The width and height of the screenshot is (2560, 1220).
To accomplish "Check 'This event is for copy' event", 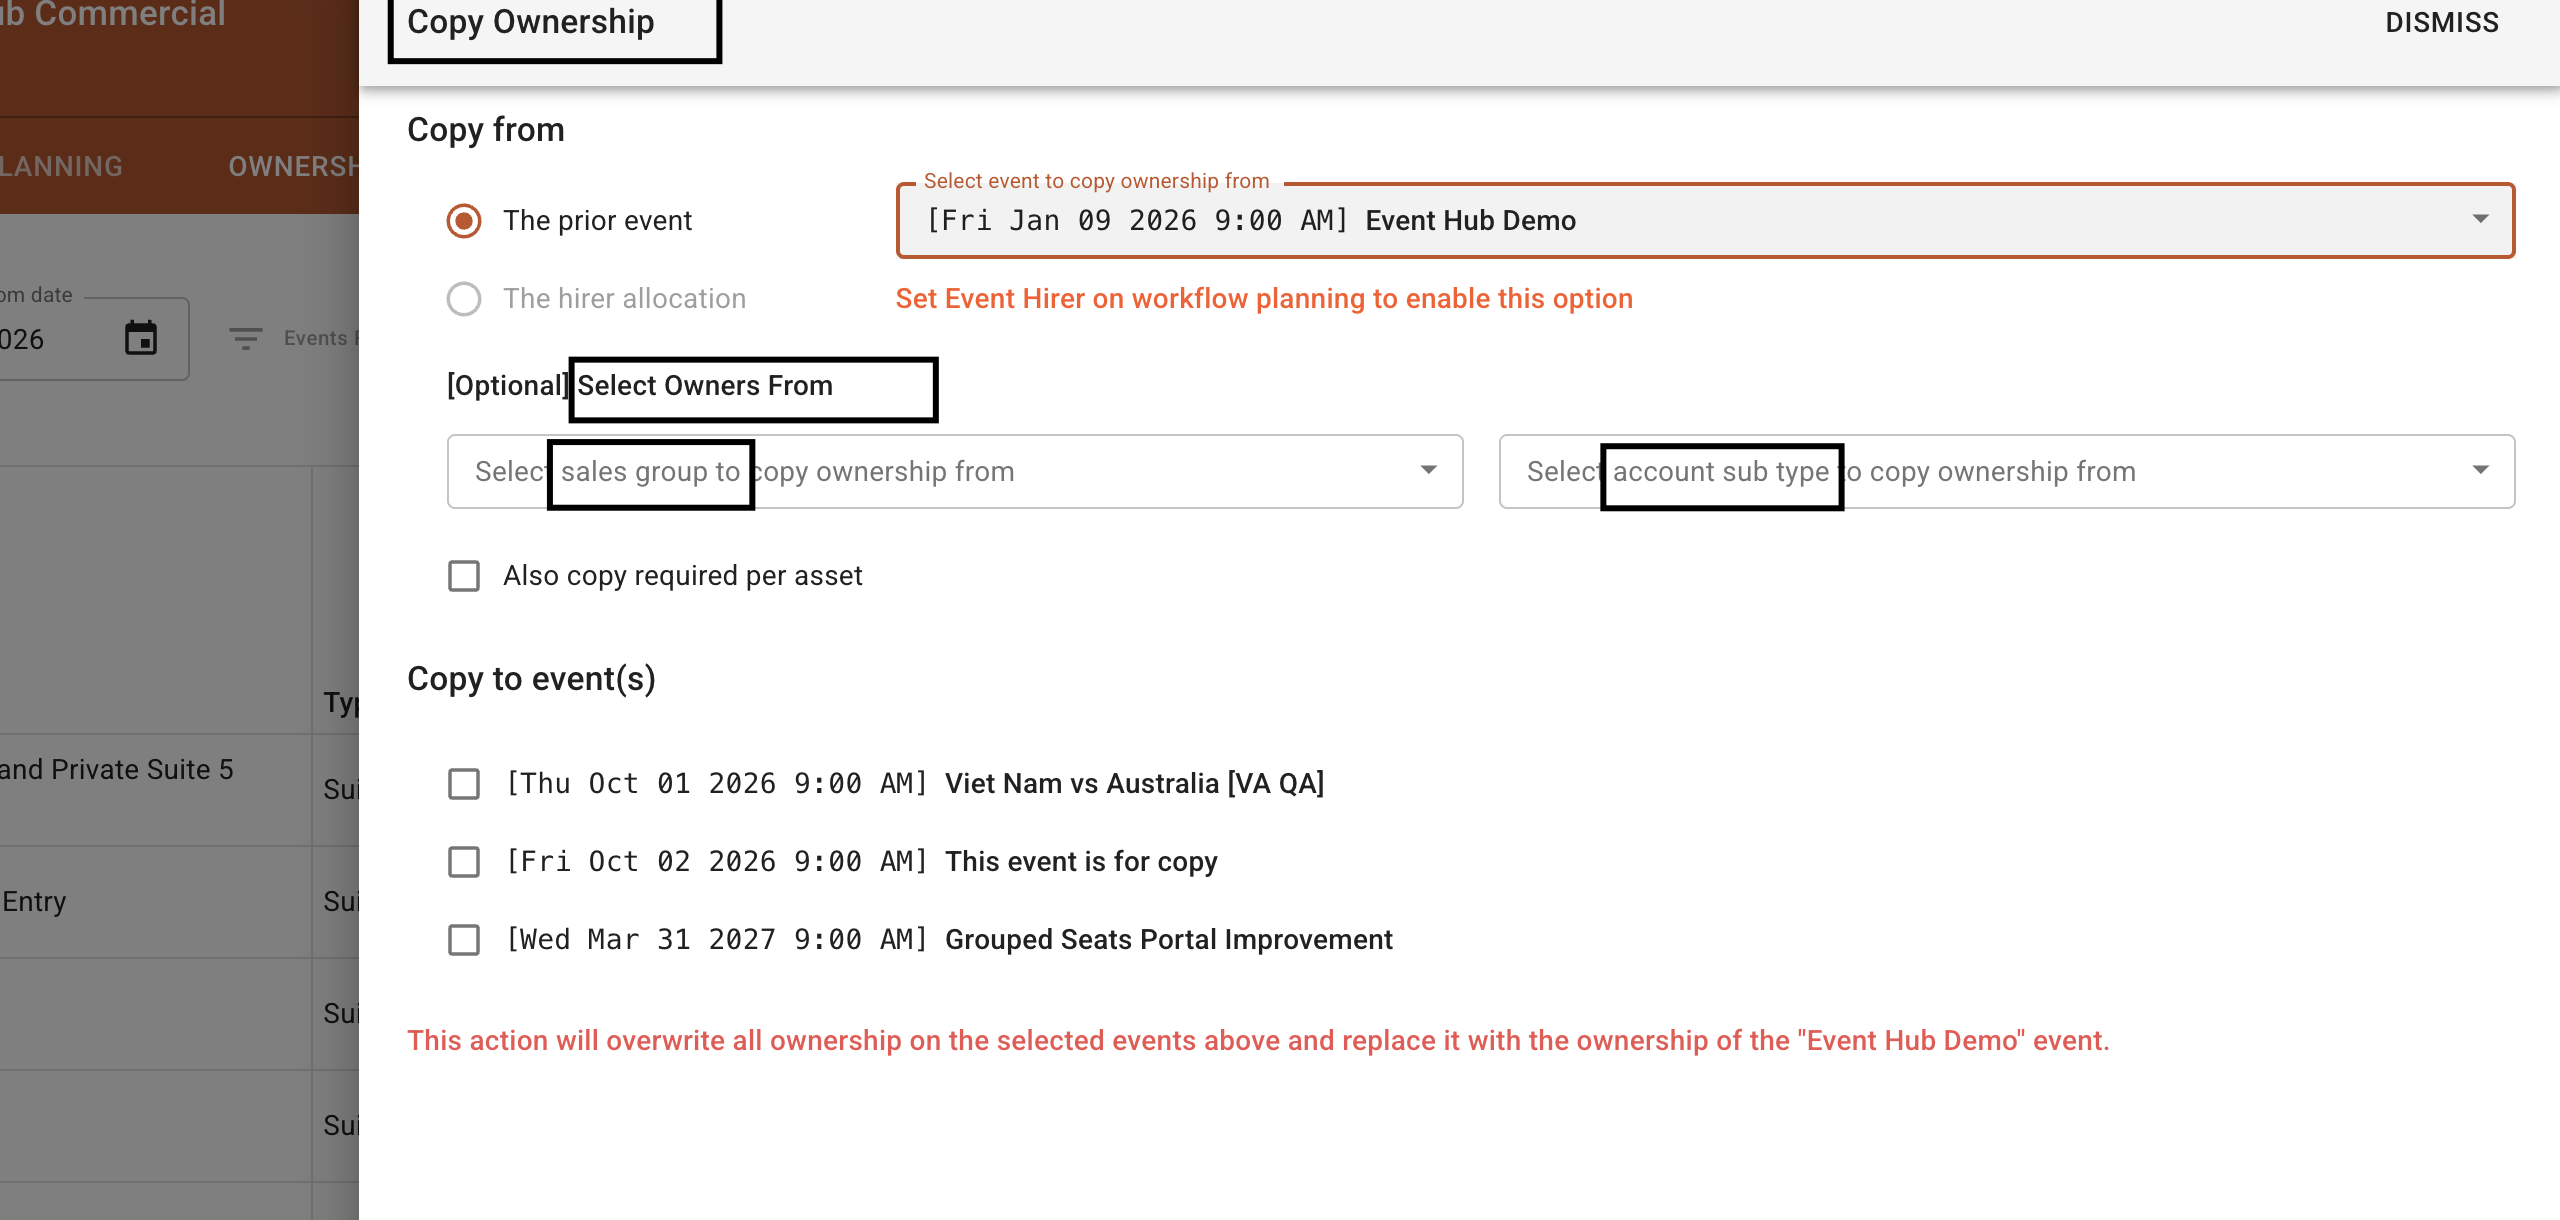I will (464, 862).
